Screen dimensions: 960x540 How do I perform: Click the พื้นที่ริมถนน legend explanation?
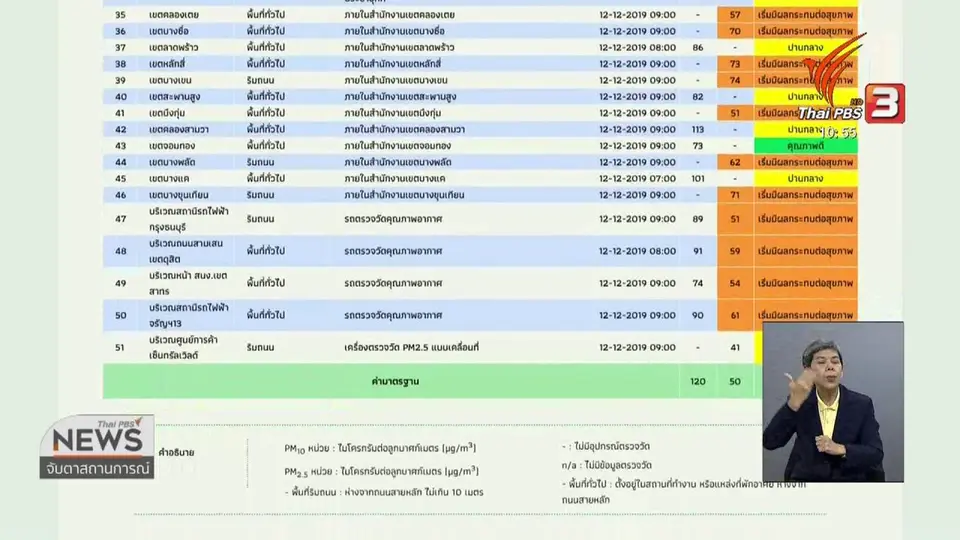384,492
